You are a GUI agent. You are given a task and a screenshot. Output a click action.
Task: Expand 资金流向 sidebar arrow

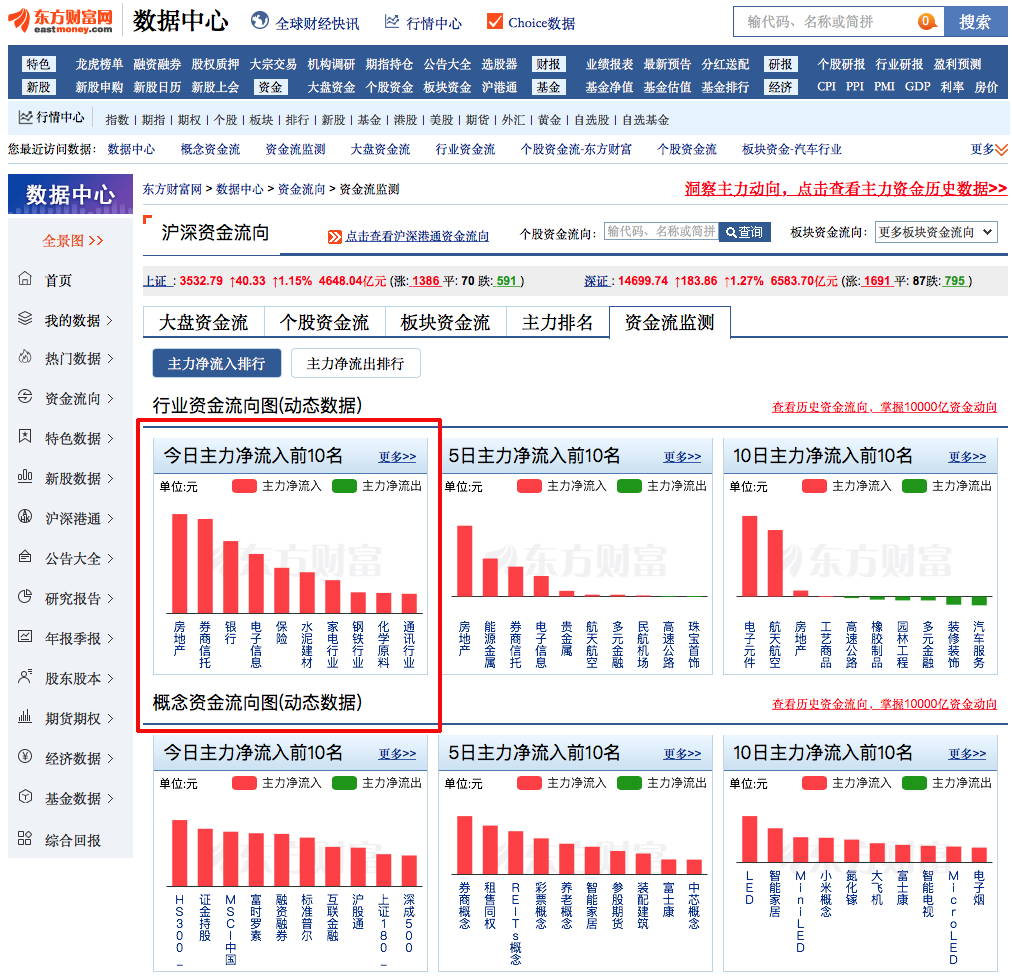pos(109,399)
